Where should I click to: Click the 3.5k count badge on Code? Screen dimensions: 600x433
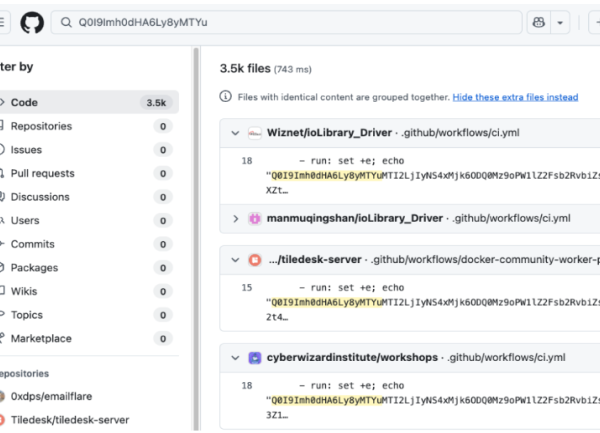coord(156,103)
